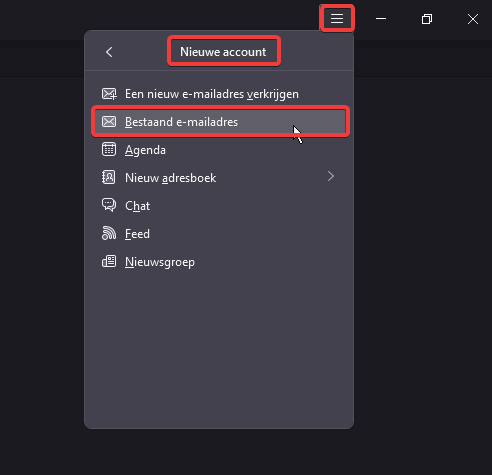This screenshot has height=475, width=492.
Task: Click the new e-mail envelope plus icon
Action: click(x=109, y=94)
